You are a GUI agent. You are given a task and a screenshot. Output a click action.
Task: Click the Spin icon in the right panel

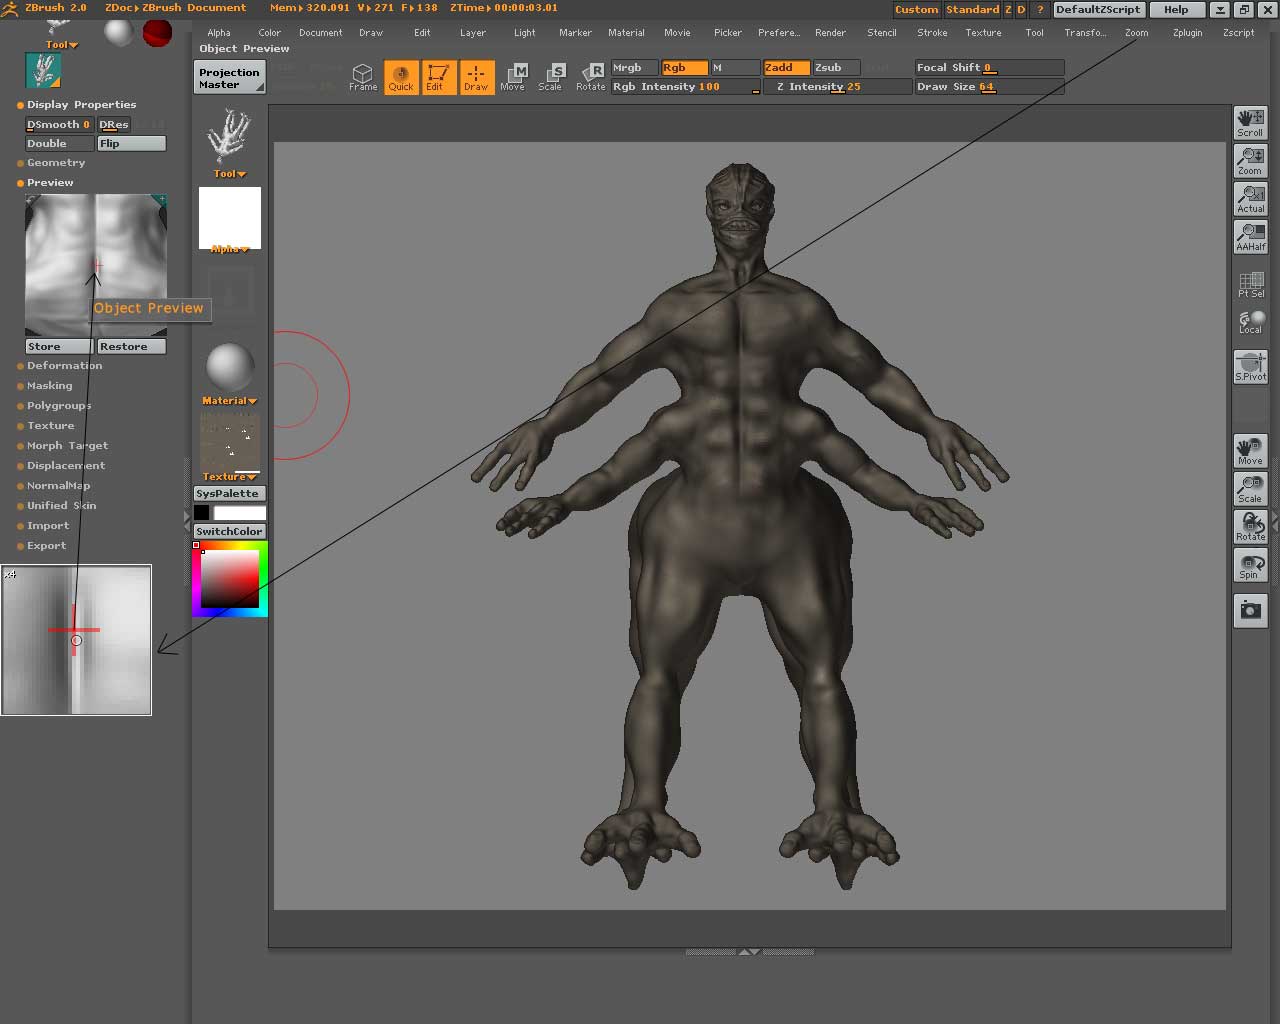pos(1250,565)
